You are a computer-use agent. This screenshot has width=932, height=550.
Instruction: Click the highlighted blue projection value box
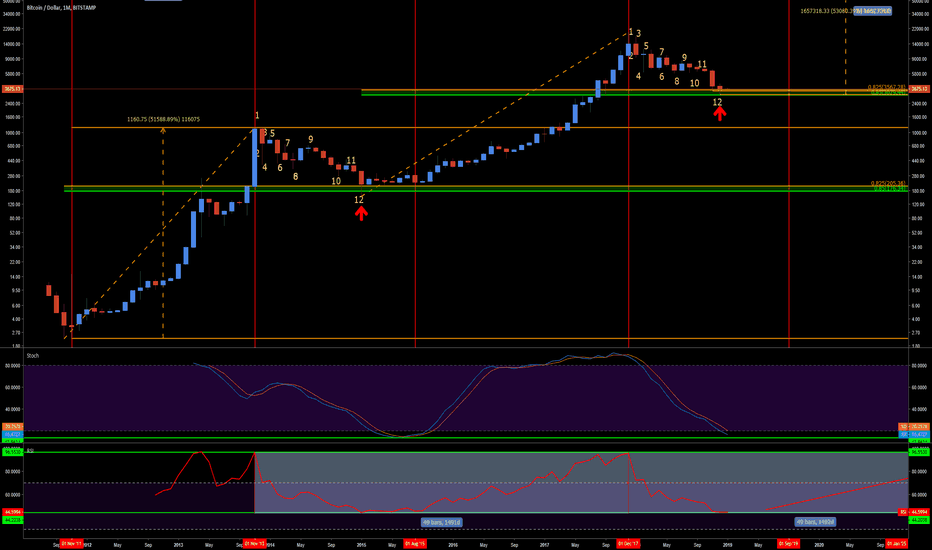pyautogui.click(x=873, y=11)
